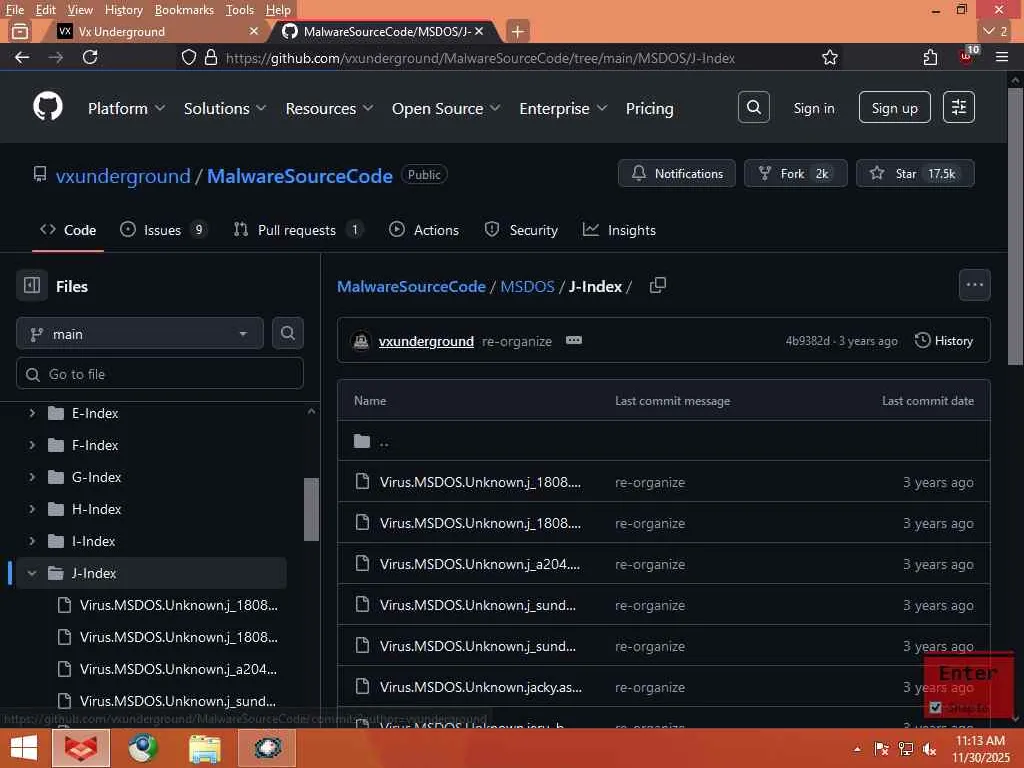Open the appearance settings icon beside Sign up
The image size is (1024, 768).
click(x=959, y=107)
